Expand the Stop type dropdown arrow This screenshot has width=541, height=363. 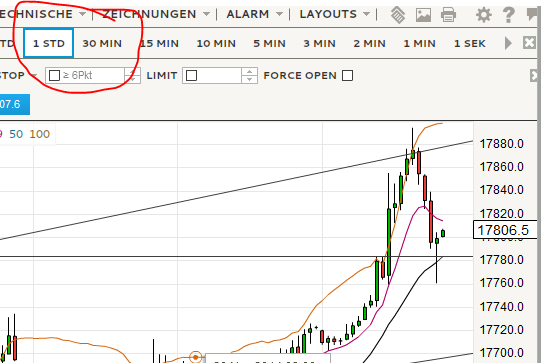coord(33,75)
